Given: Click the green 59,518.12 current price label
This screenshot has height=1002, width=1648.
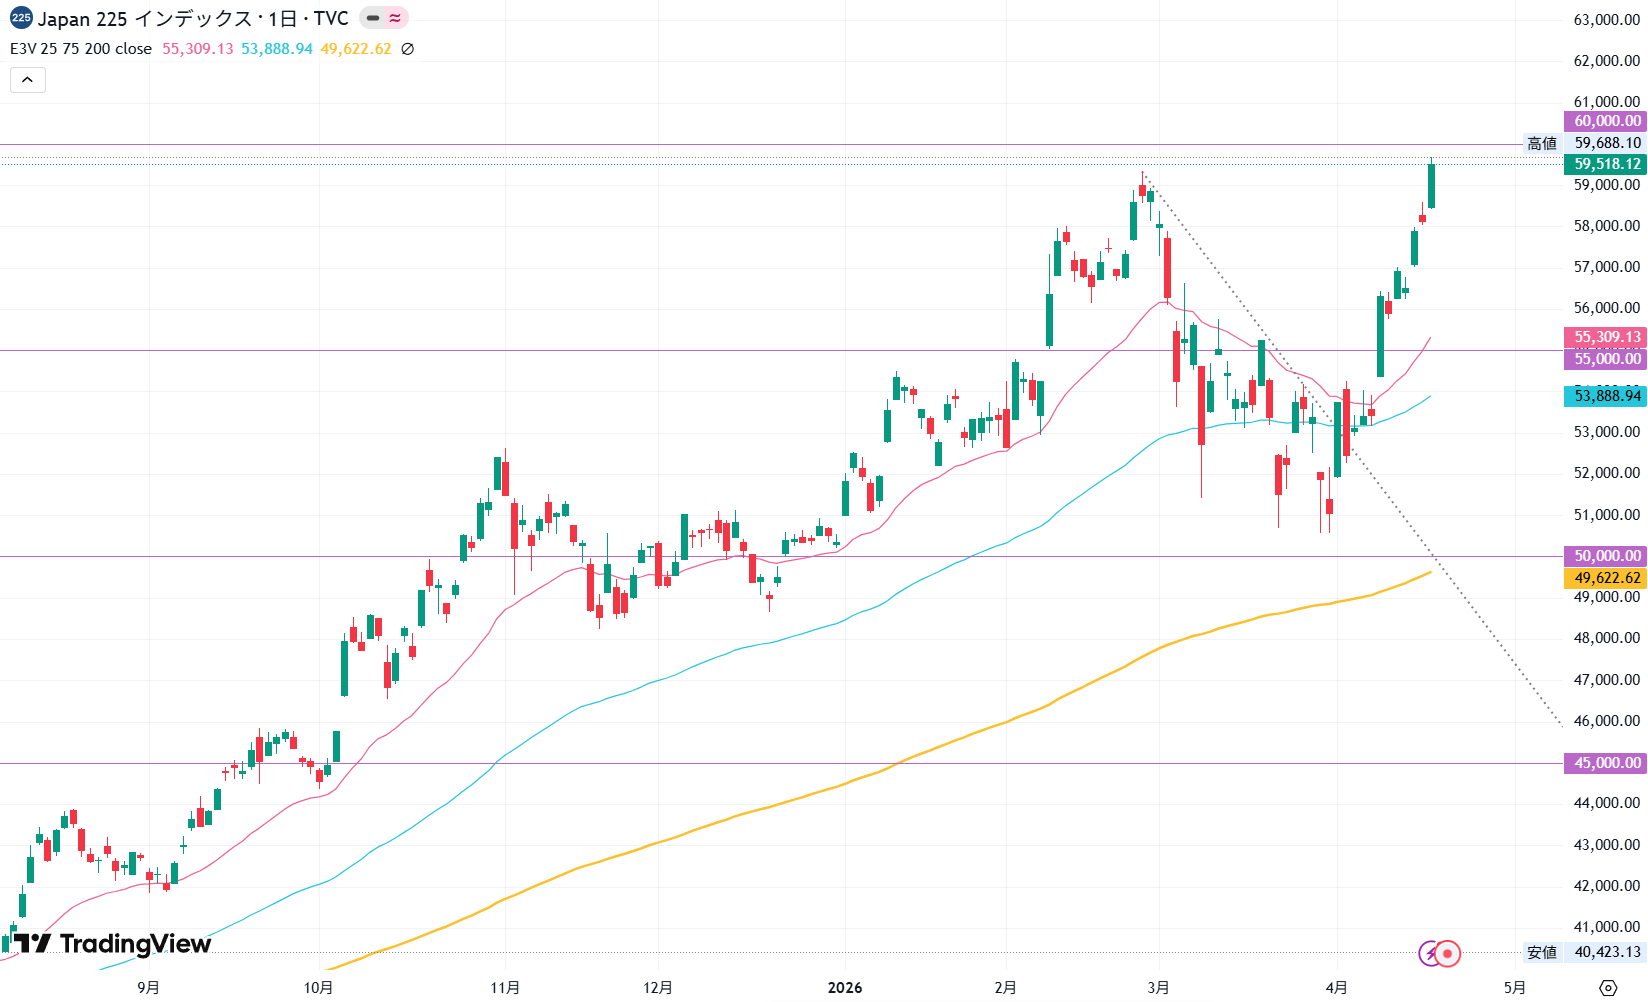Looking at the screenshot, I should 1605,164.
